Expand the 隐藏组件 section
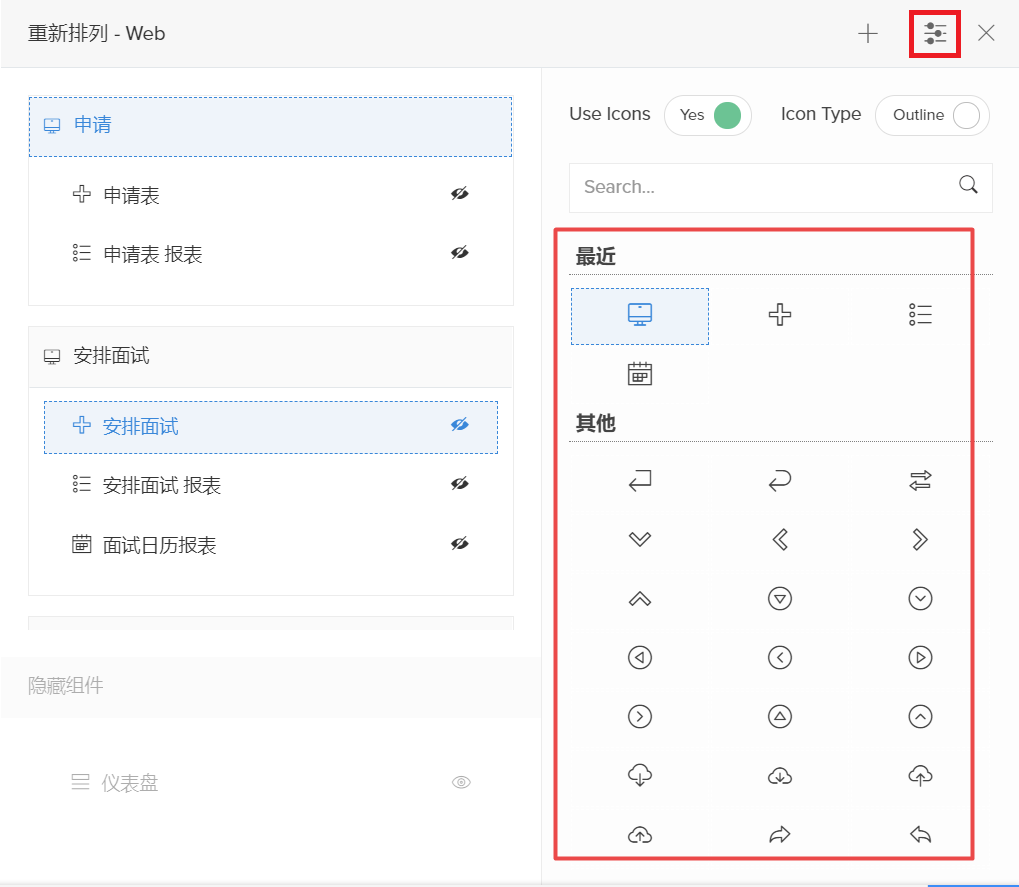Screen dimensions: 1019x887 pyautogui.click(x=66, y=686)
